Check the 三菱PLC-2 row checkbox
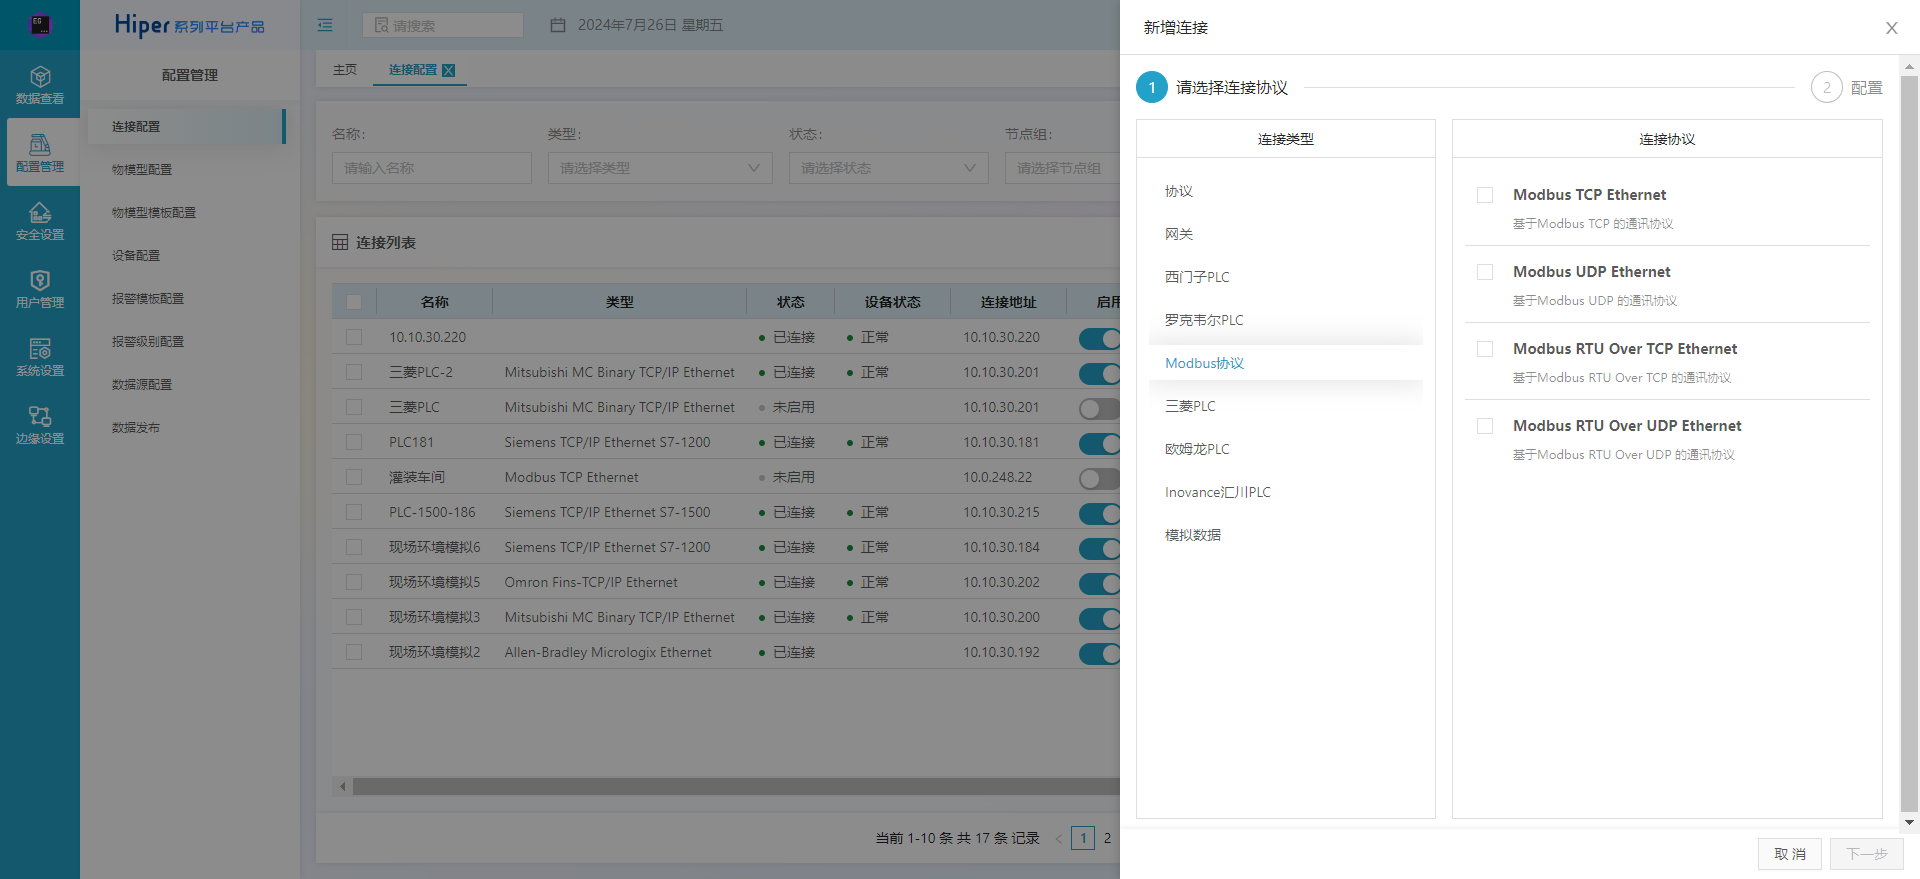 354,372
